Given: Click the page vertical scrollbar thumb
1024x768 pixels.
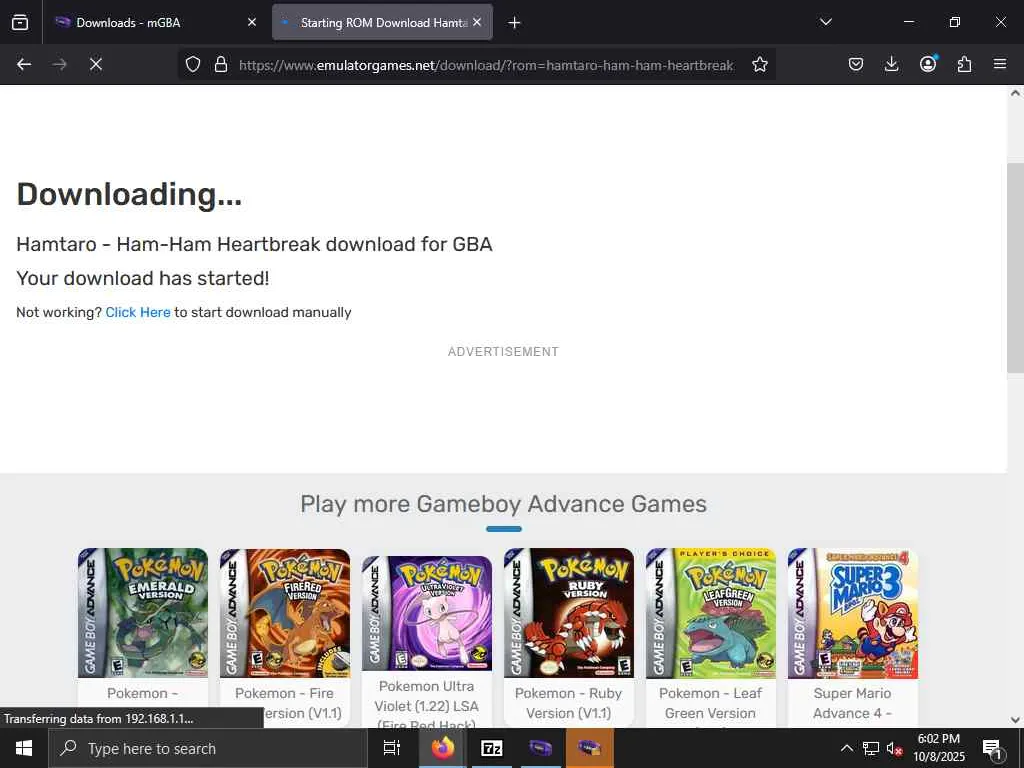Looking at the screenshot, I should point(1015,268).
